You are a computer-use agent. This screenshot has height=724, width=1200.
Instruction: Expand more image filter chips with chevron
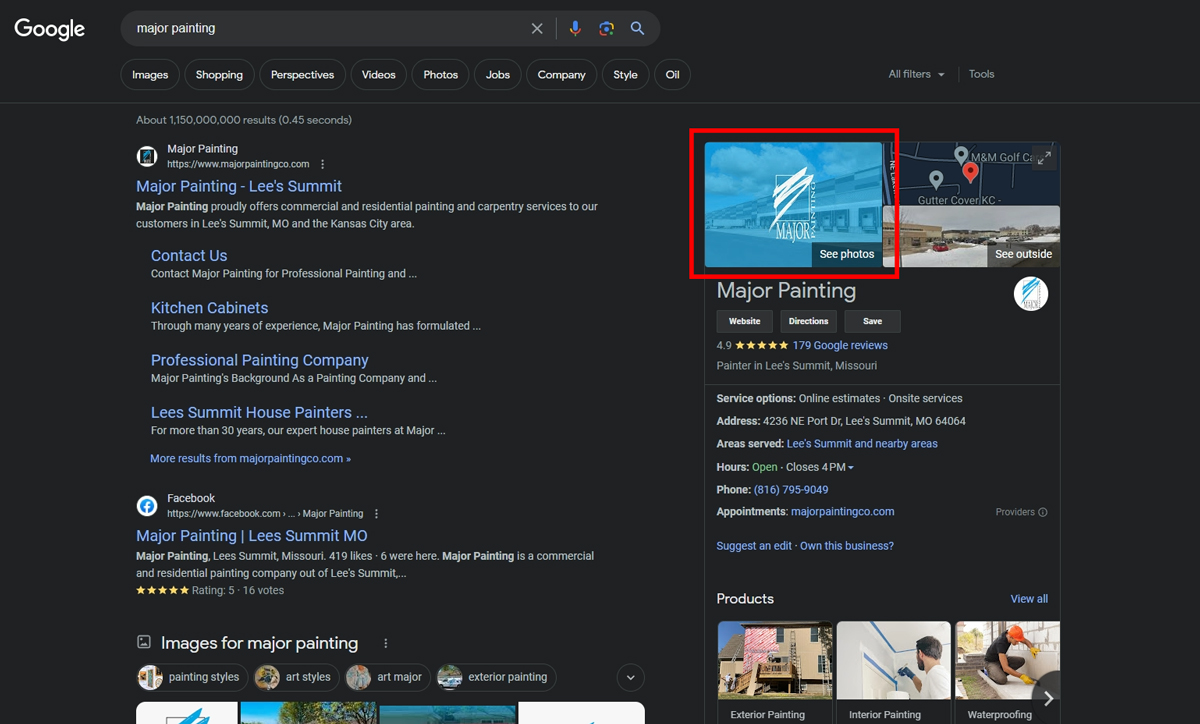coord(630,677)
